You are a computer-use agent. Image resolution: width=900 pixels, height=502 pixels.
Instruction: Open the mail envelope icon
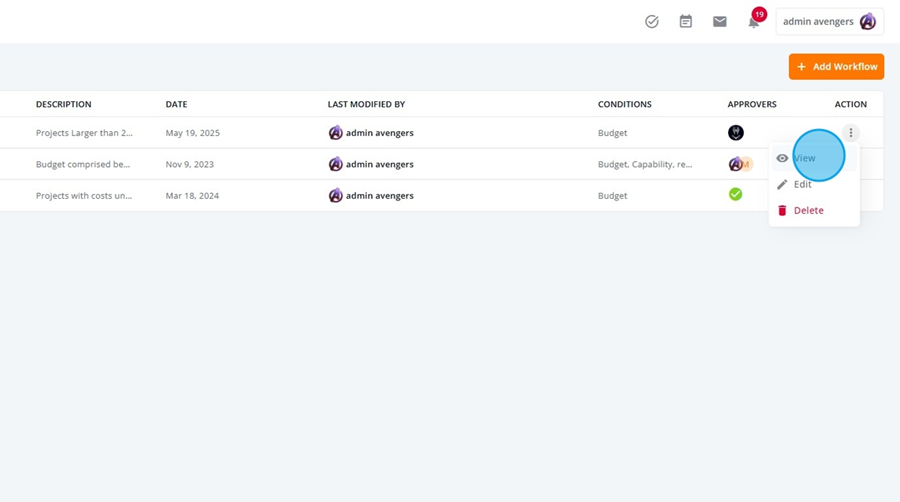tap(720, 22)
